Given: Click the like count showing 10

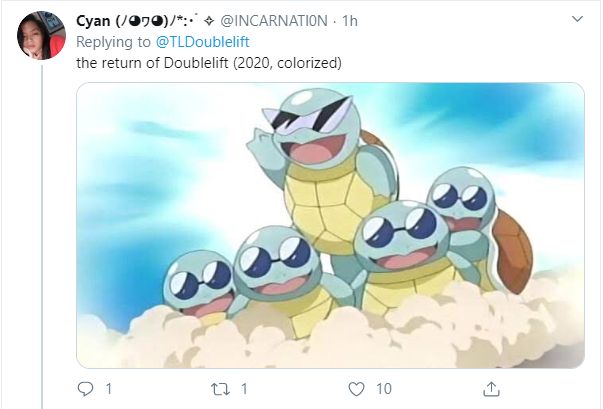Looking at the screenshot, I should (383, 388).
